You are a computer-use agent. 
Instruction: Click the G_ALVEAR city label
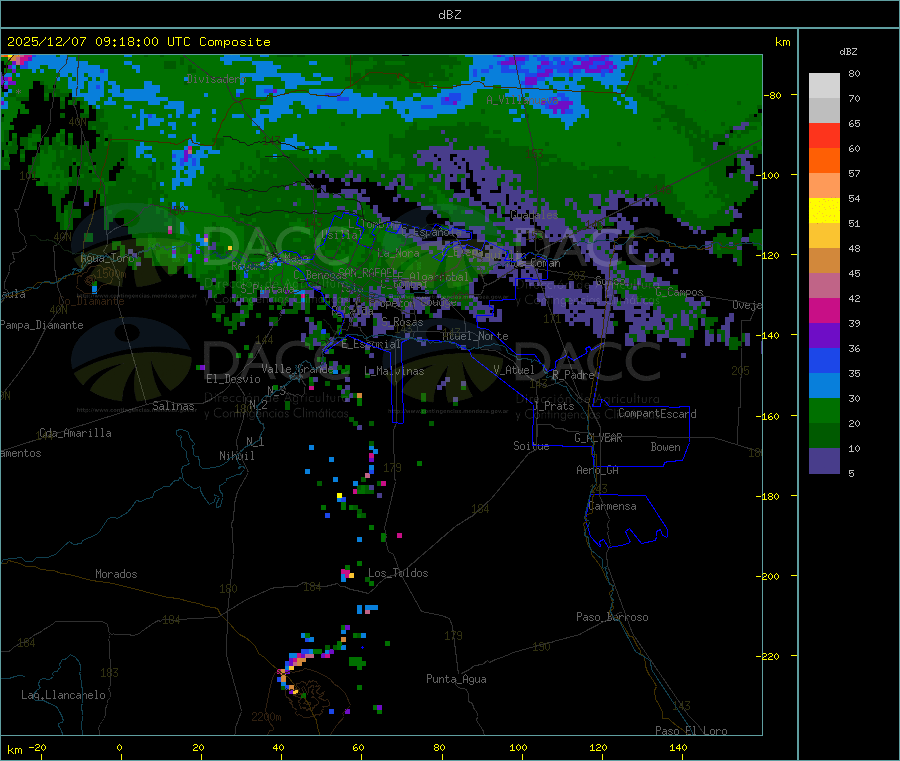598,438
